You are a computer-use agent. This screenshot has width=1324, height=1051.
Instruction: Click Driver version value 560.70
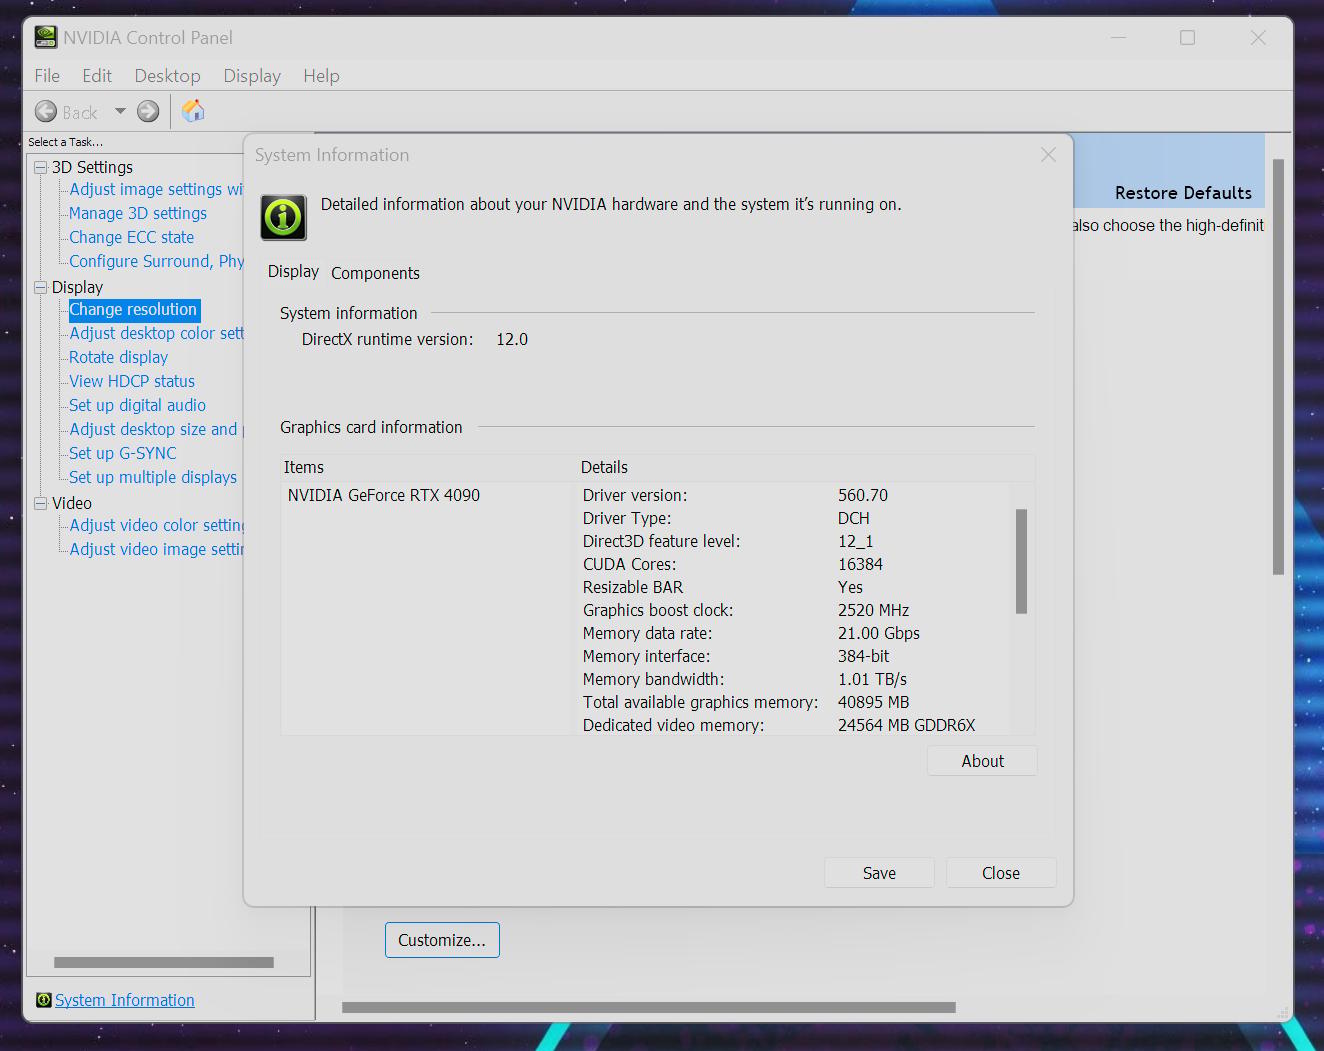pos(863,495)
